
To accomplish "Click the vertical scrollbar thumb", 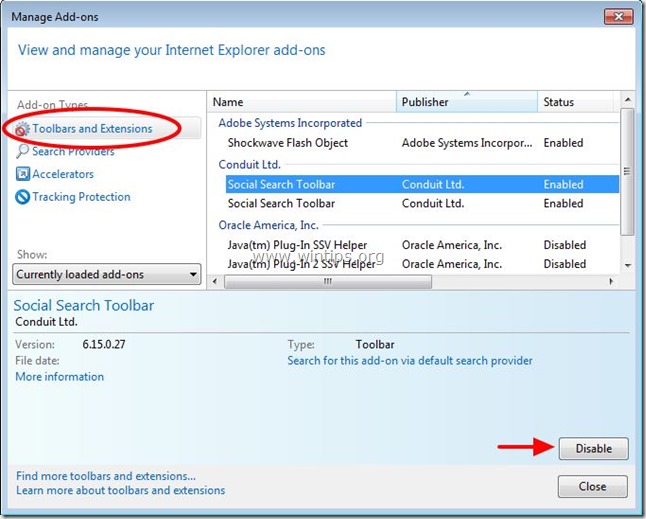I will [x=627, y=172].
